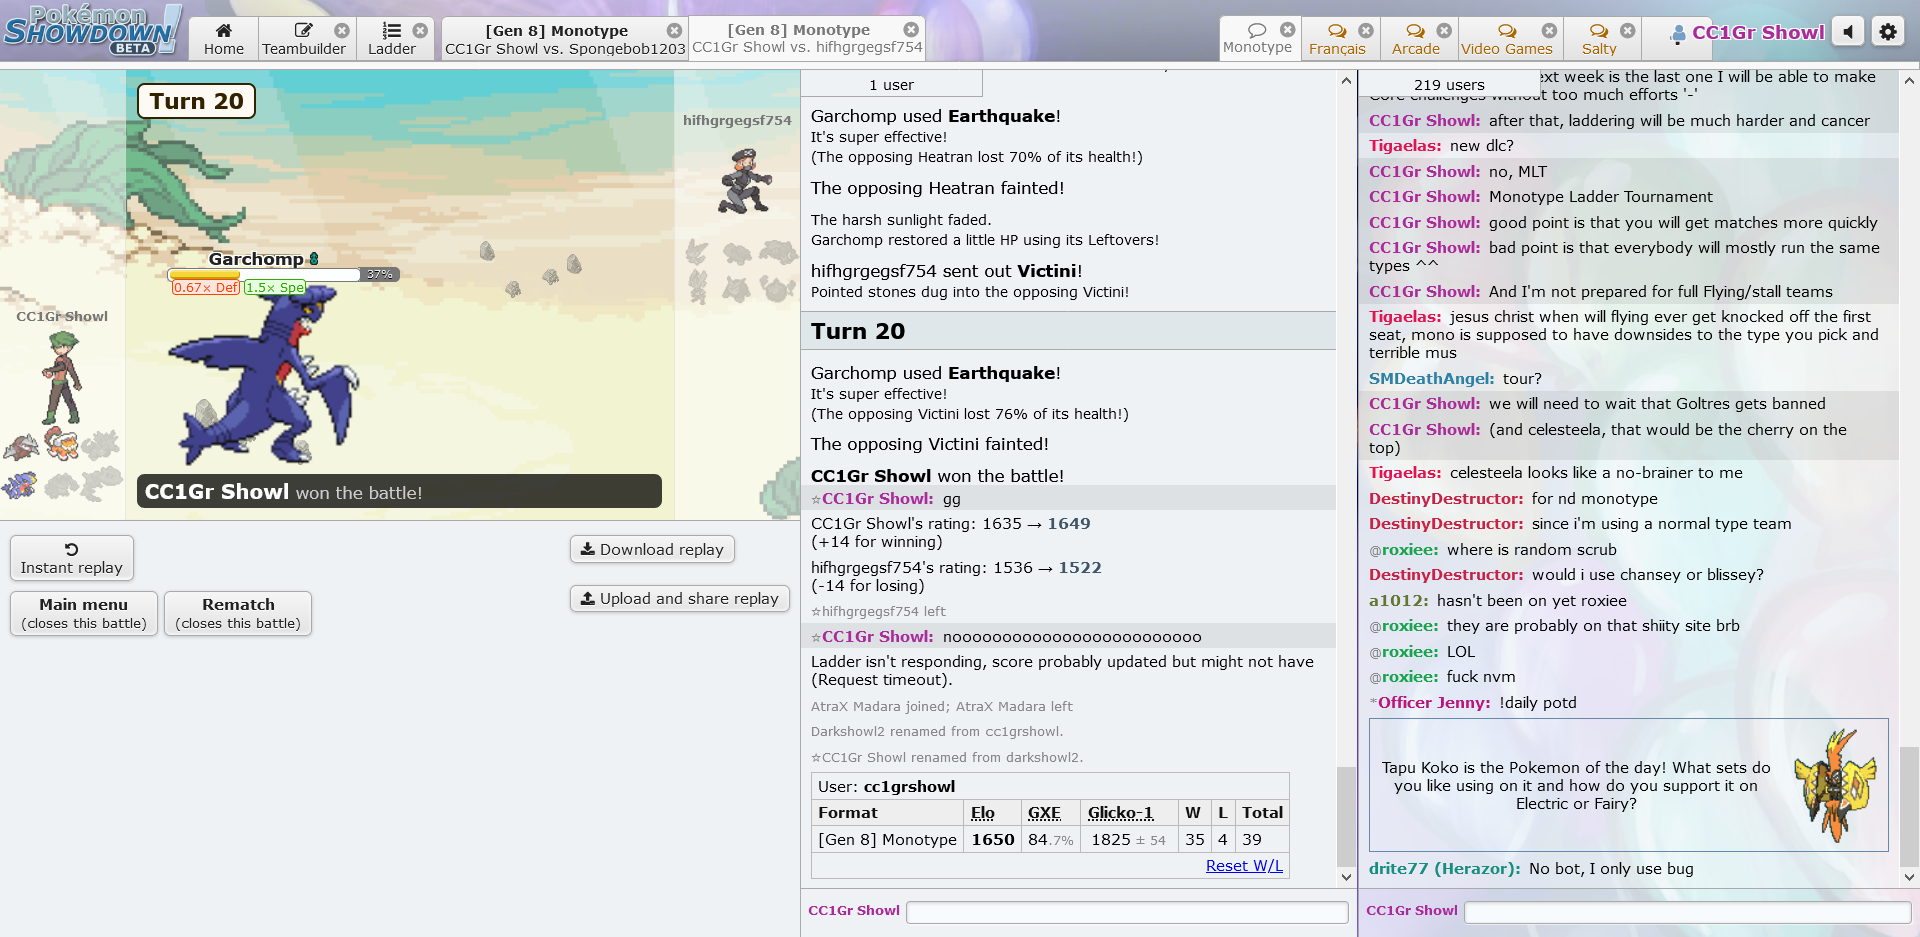Click the Turn 20 heading in log
Viewport: 1920px width, 937px height.
[x=858, y=331]
